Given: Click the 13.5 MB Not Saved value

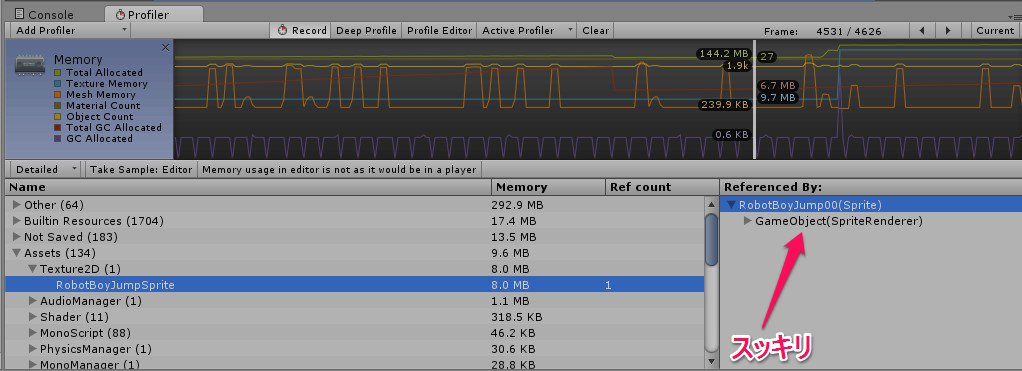Looking at the screenshot, I should coord(514,237).
